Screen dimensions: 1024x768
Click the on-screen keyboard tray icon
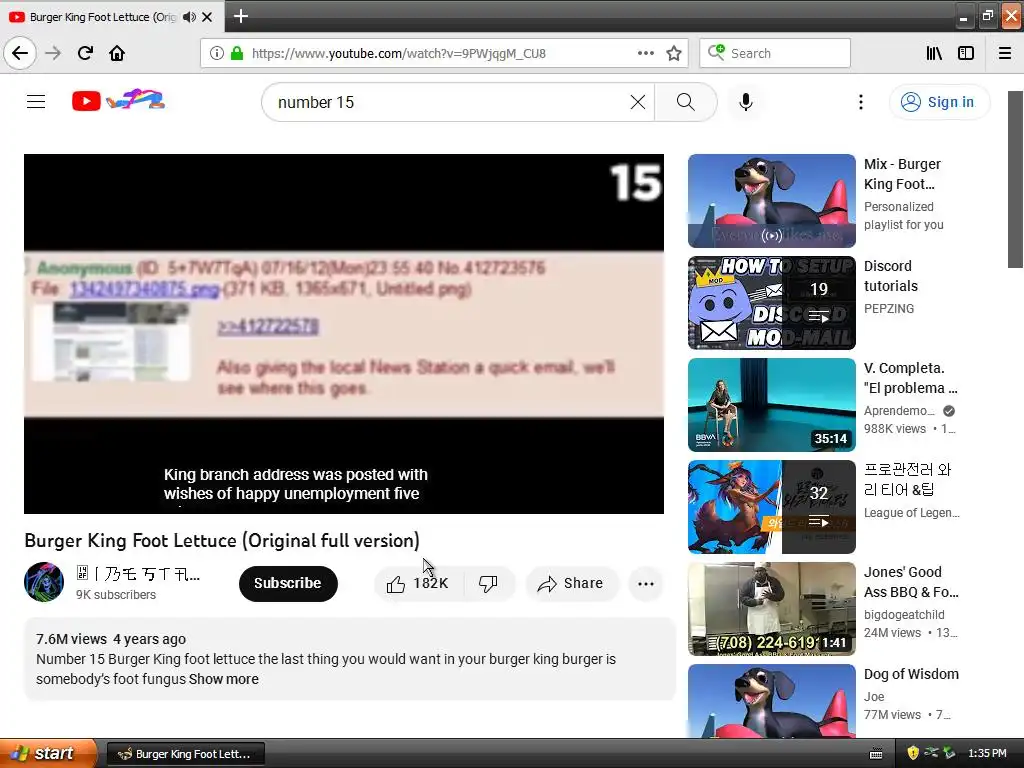876,754
